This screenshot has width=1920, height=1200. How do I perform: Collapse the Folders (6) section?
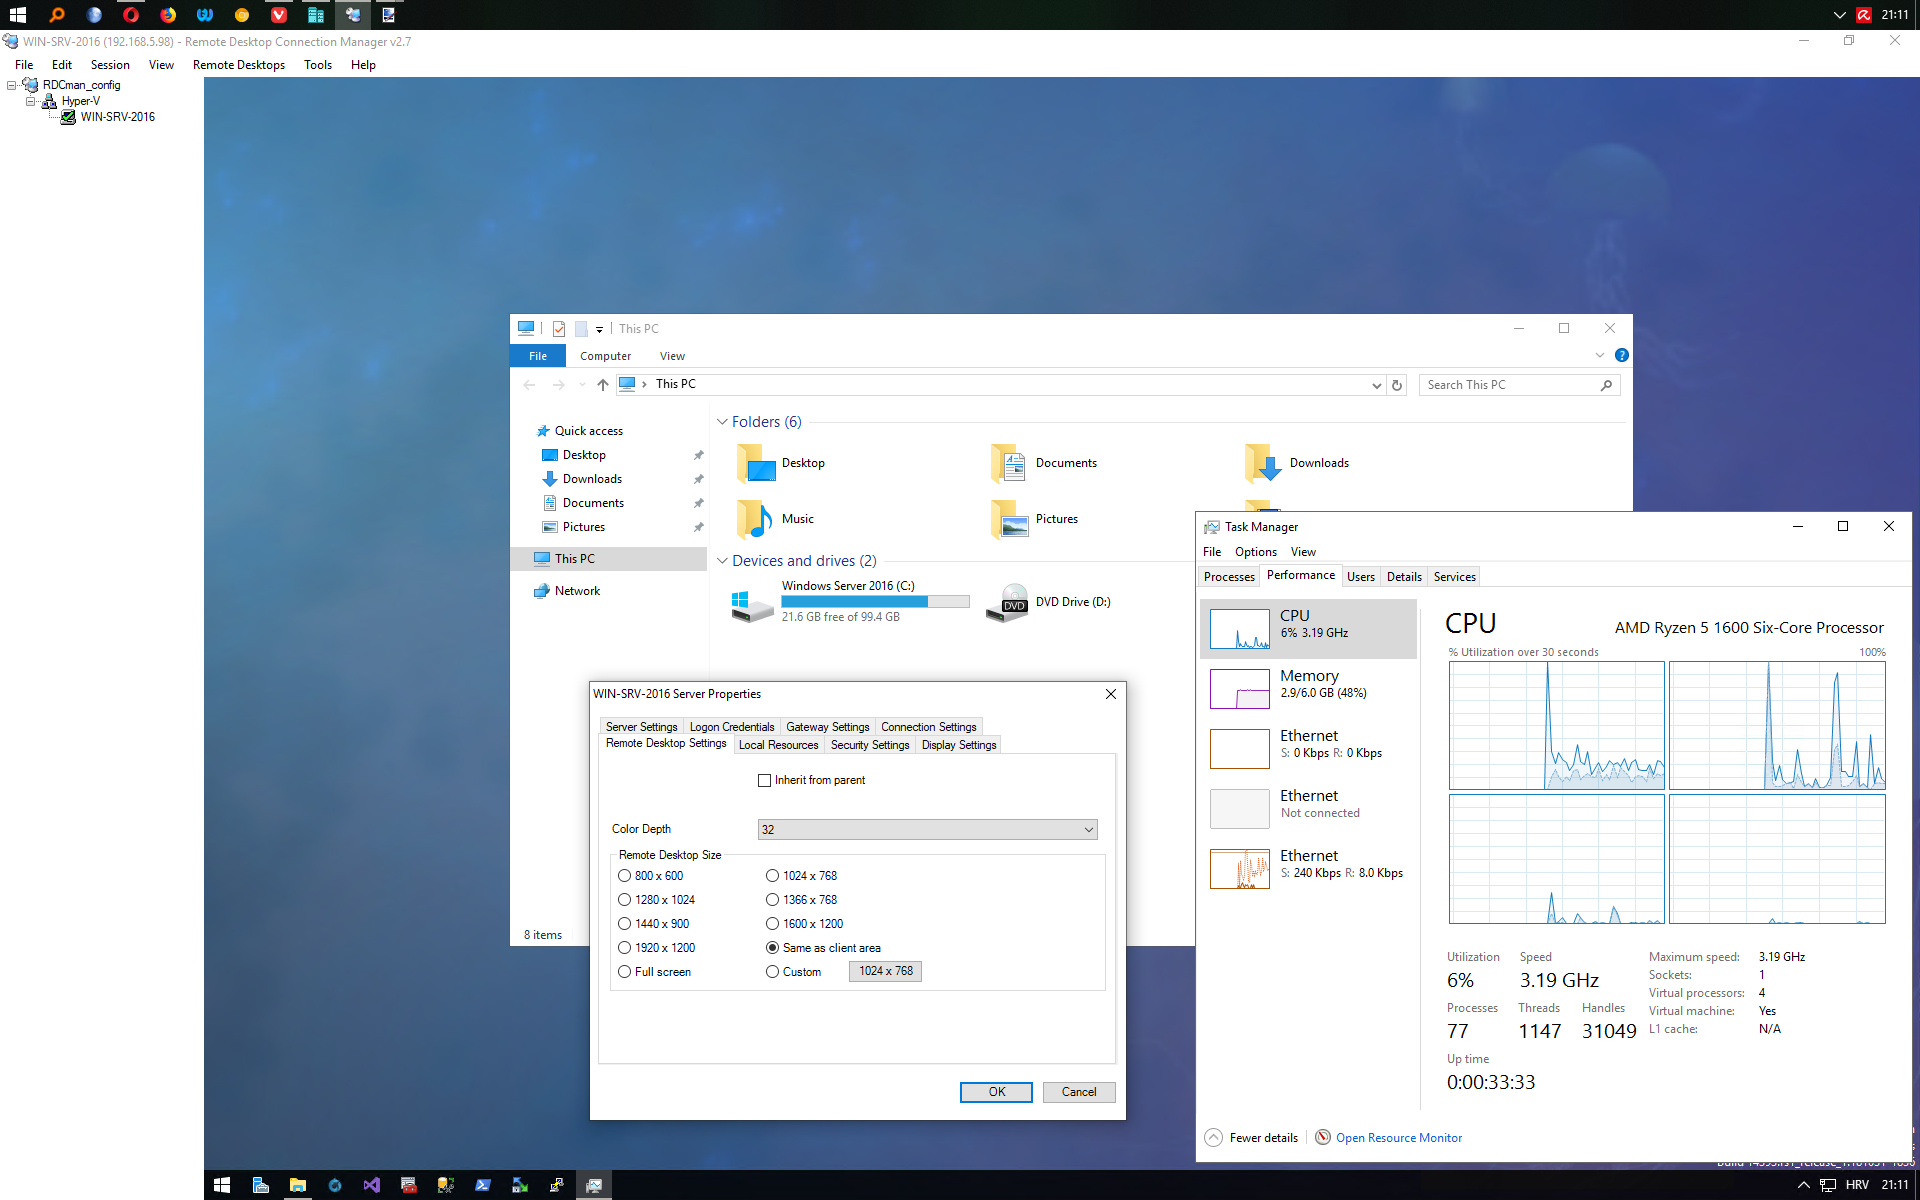(722, 422)
